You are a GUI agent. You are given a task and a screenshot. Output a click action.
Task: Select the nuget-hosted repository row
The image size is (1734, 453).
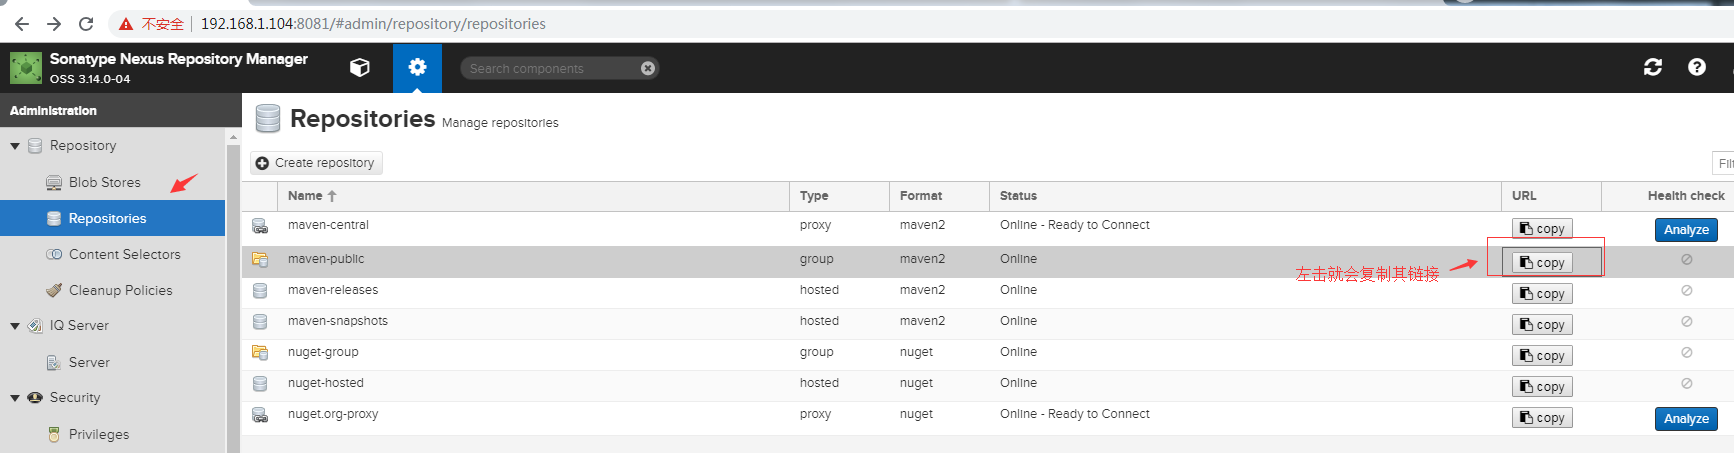326,383
